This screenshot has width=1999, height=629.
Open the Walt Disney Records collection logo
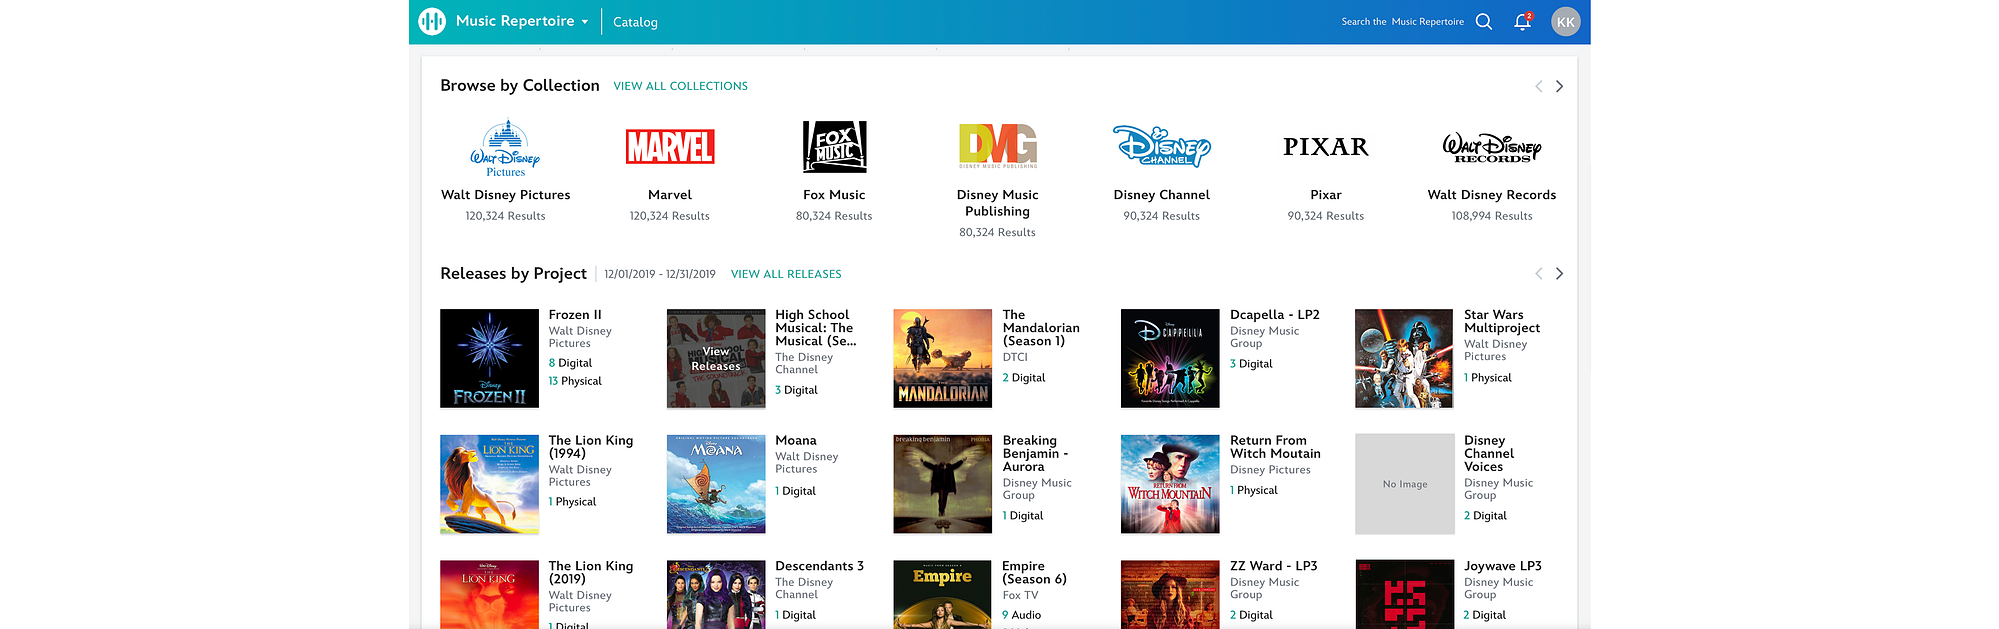coord(1492,148)
